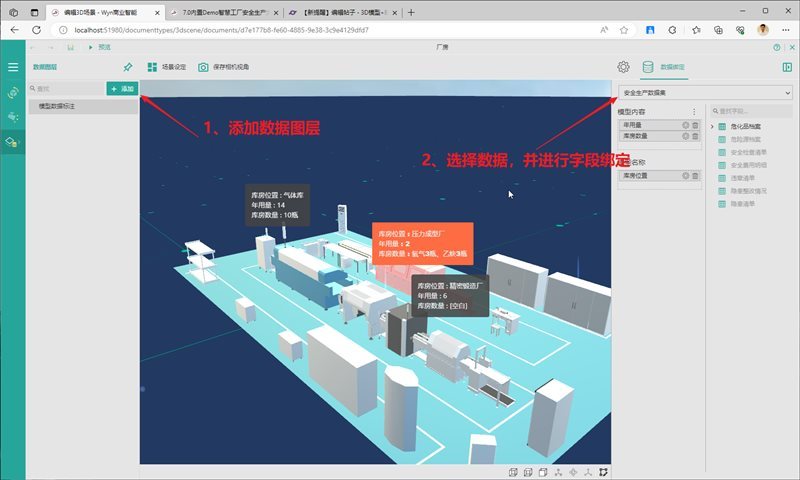
Task: Click the three-axis icon below the scene
Action: 588,472
